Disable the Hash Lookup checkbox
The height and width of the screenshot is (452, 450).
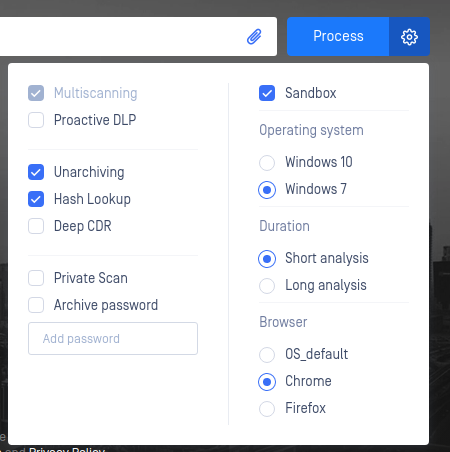pyautogui.click(x=36, y=199)
